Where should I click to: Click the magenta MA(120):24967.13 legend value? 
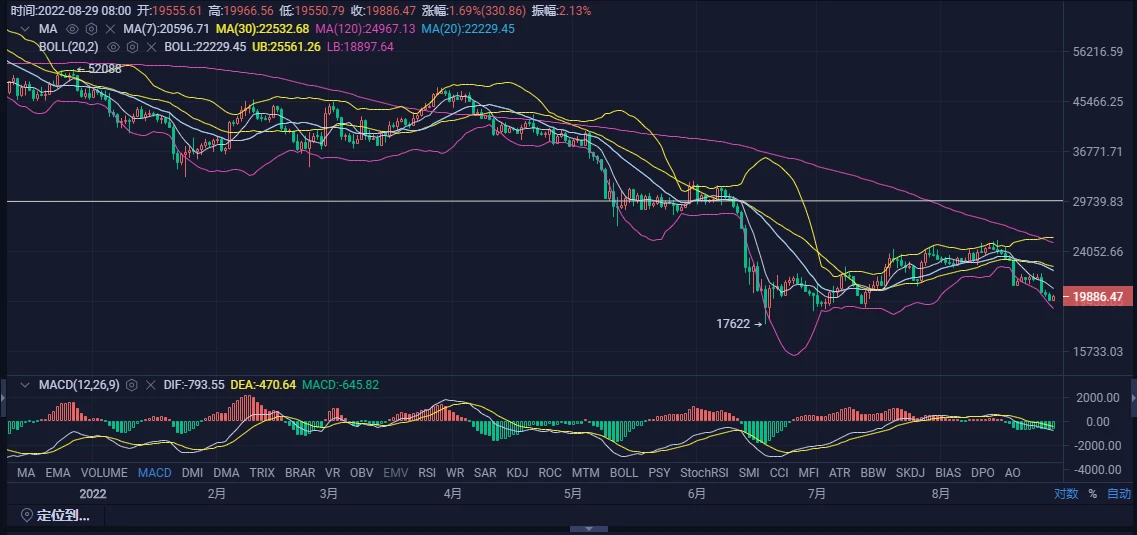tap(365, 29)
